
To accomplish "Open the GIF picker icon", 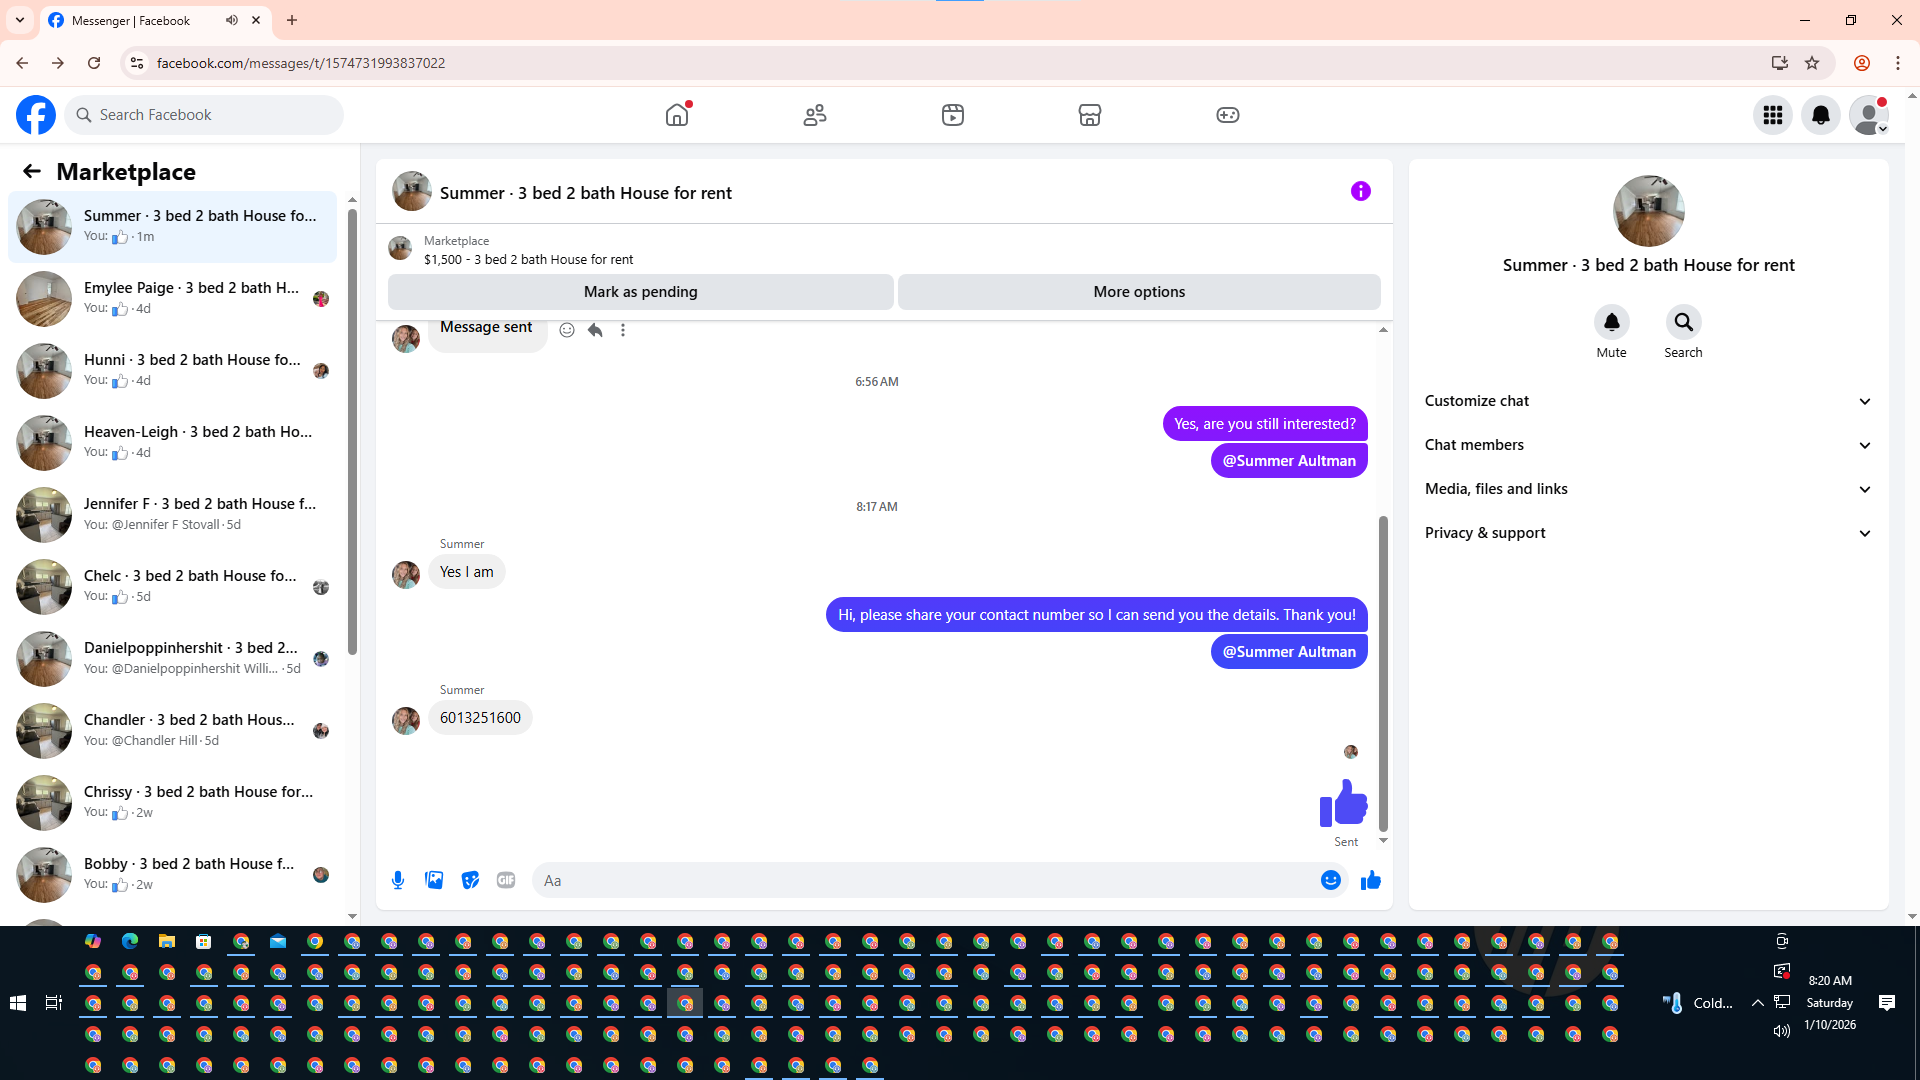I will click(506, 880).
